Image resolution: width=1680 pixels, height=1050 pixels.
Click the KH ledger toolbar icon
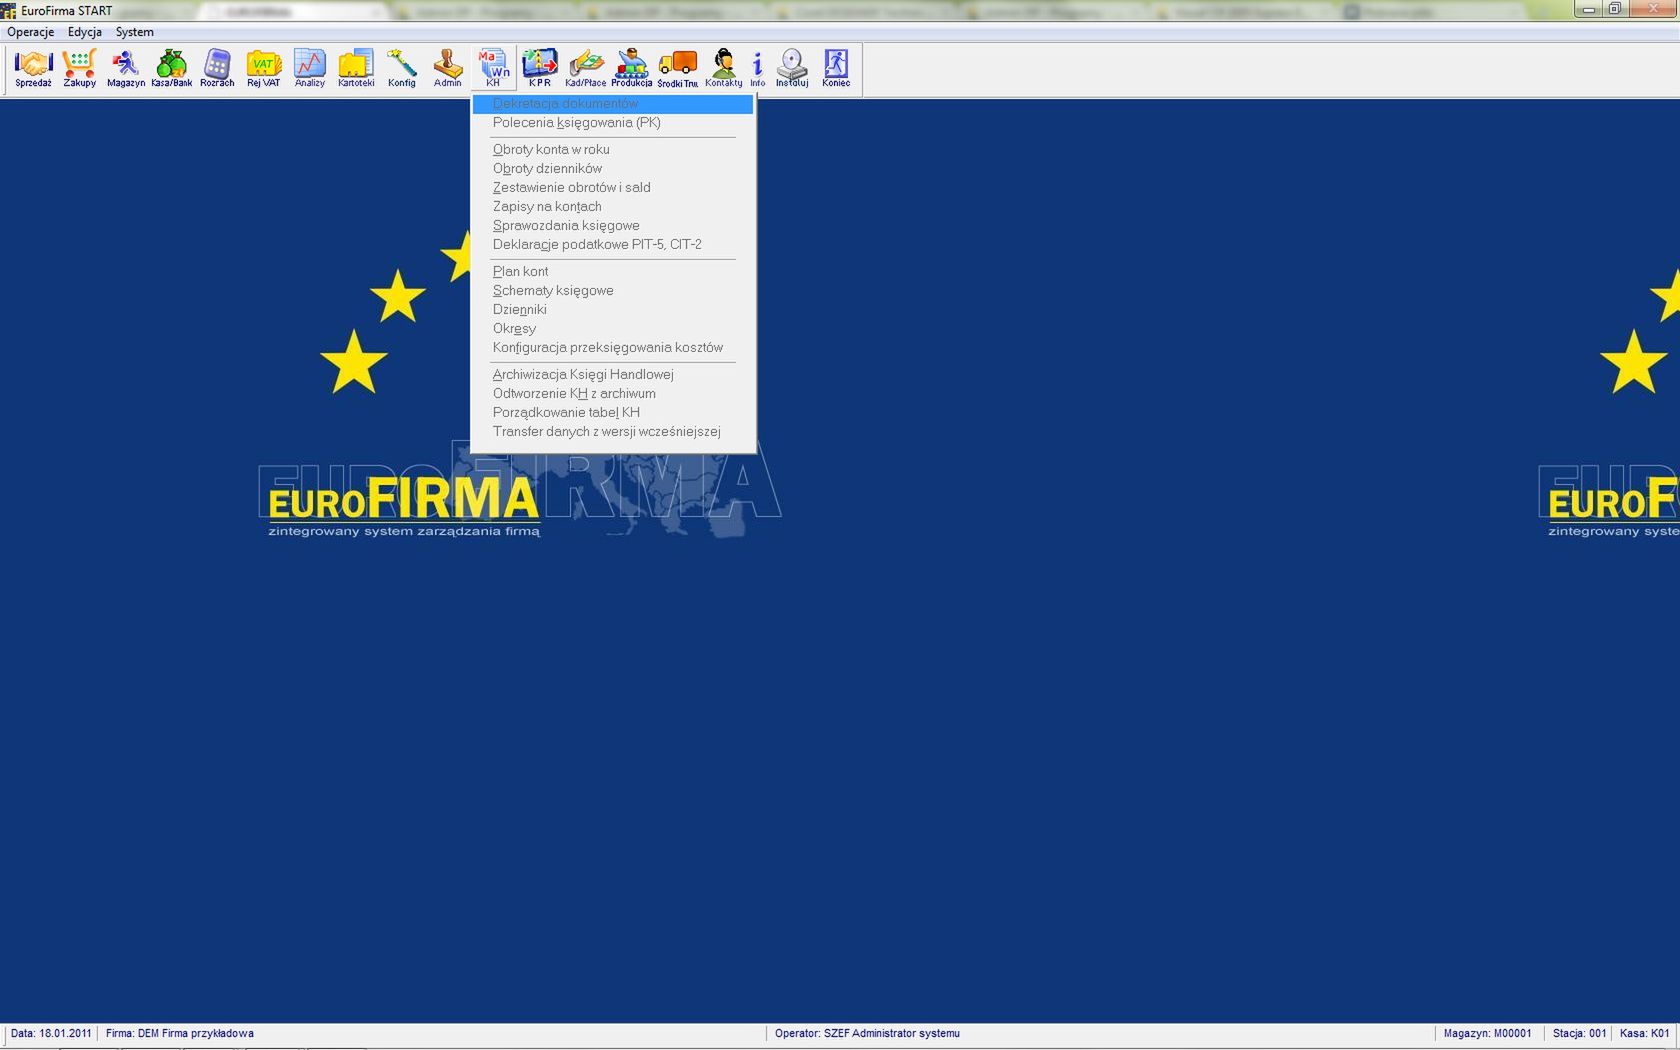click(x=493, y=69)
